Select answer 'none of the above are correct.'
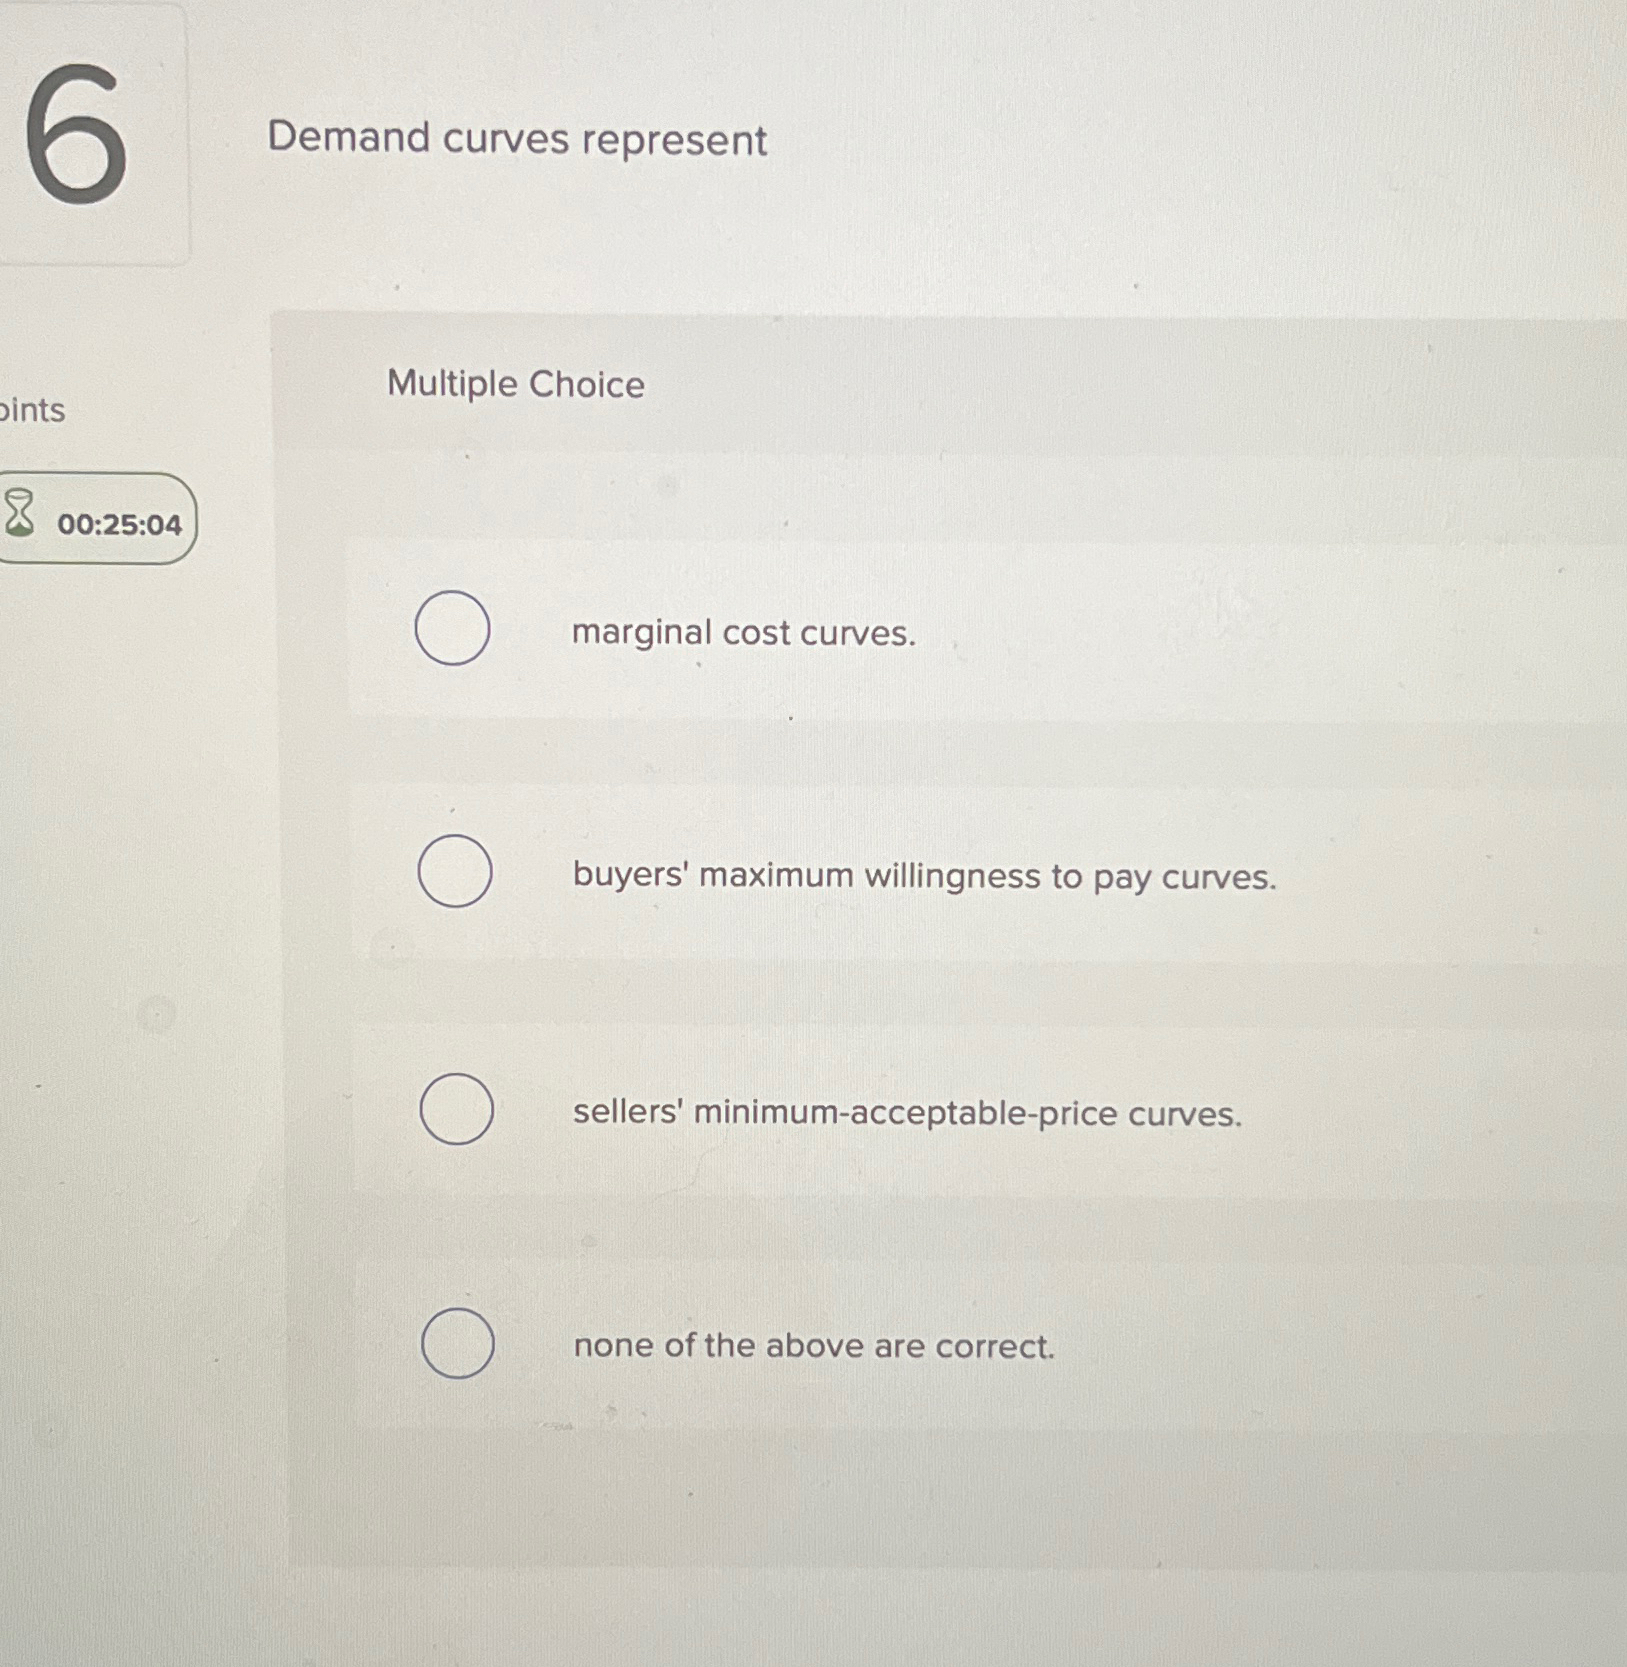 (813, 1345)
